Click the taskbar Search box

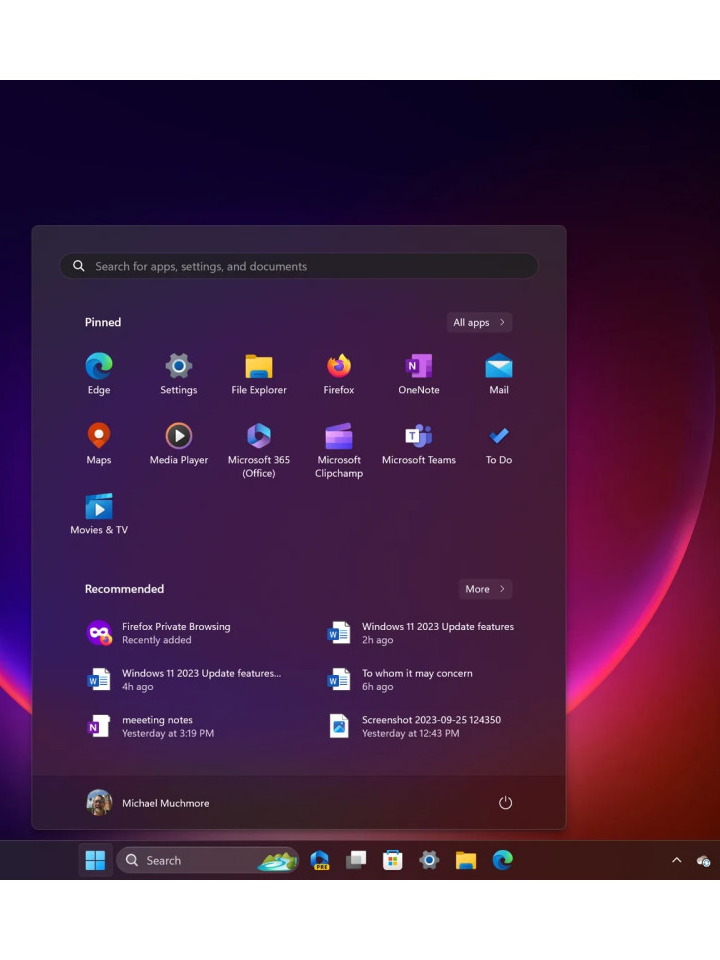click(207, 860)
